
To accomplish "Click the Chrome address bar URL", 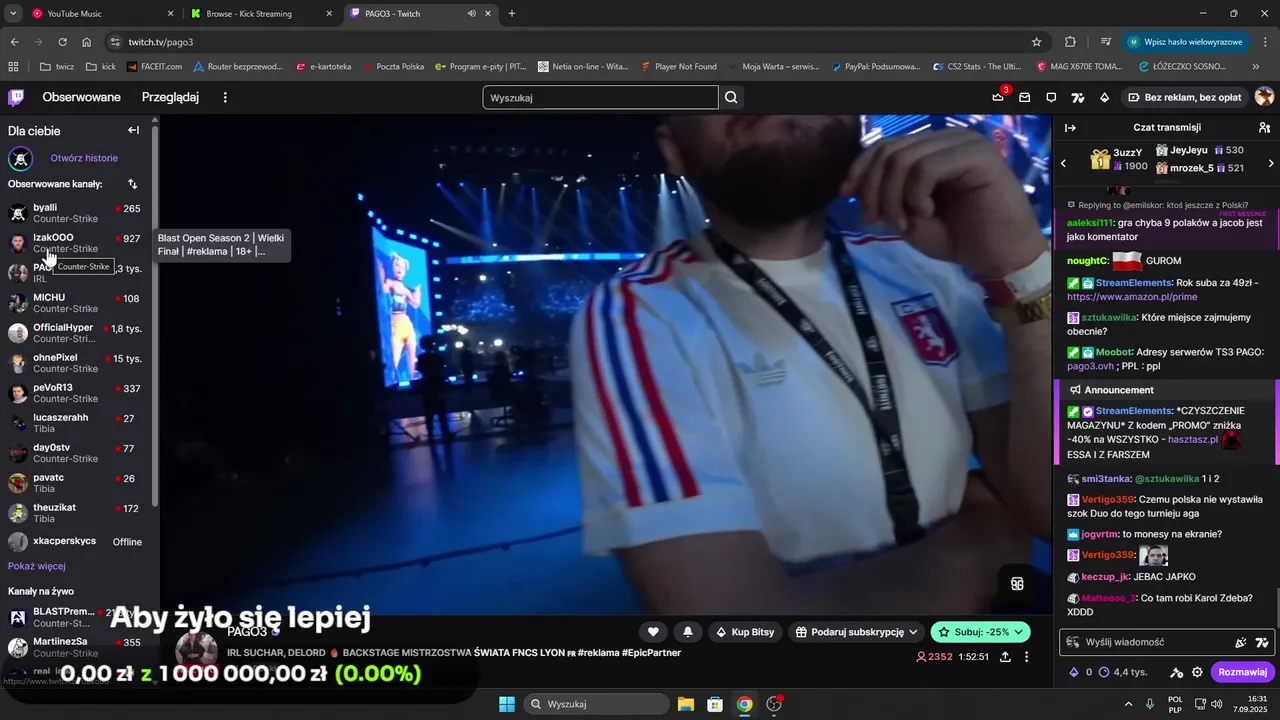I will pyautogui.click(x=161, y=42).
